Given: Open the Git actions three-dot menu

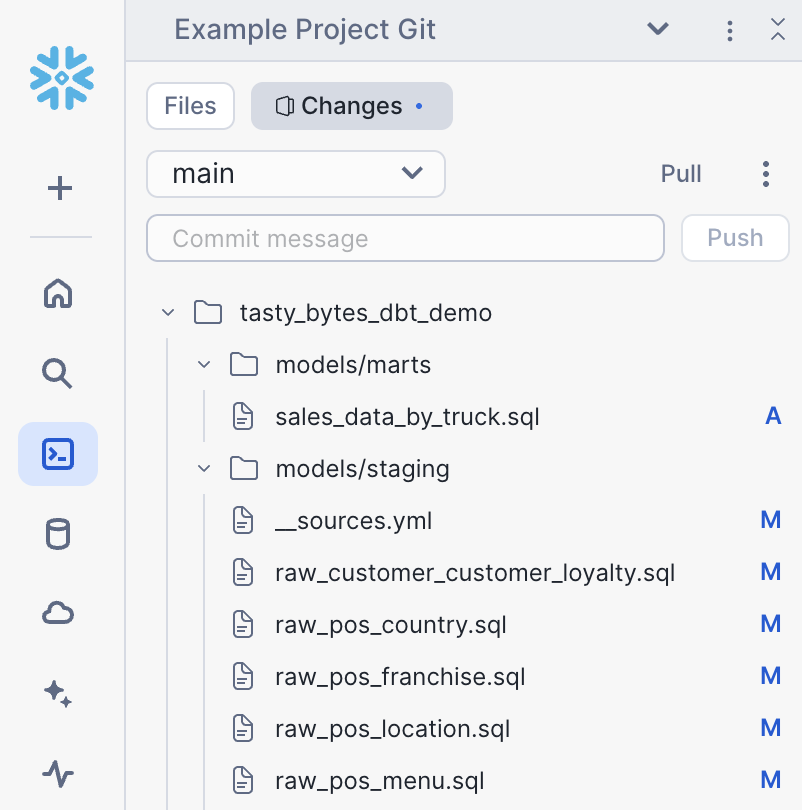Looking at the screenshot, I should [x=765, y=174].
